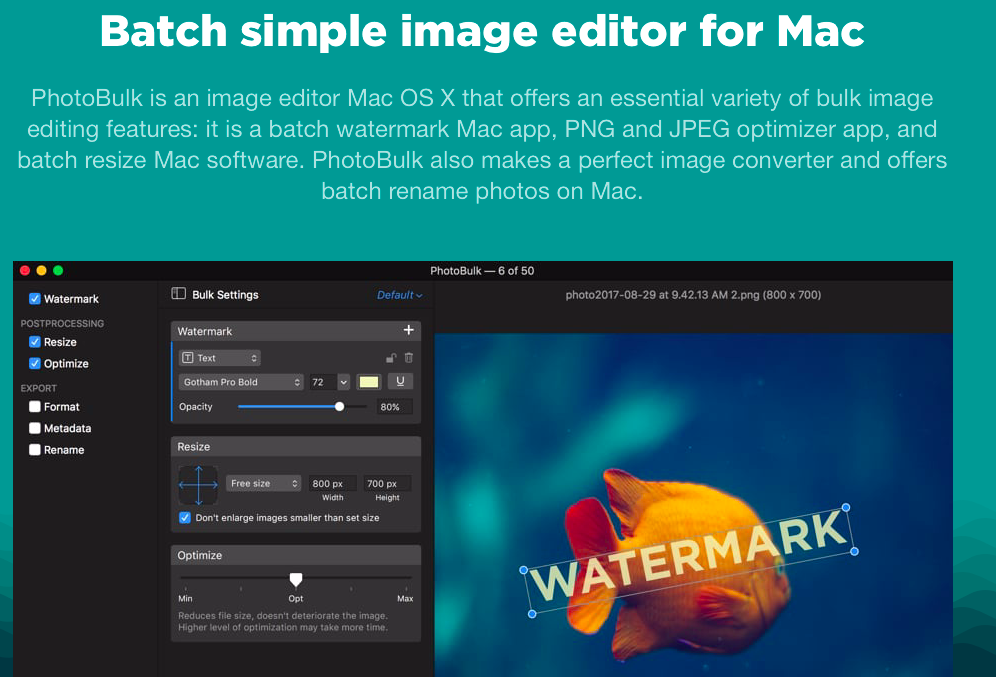The height and width of the screenshot is (677, 996).
Task: Enable the Metadata export checkbox
Action: [x=35, y=428]
